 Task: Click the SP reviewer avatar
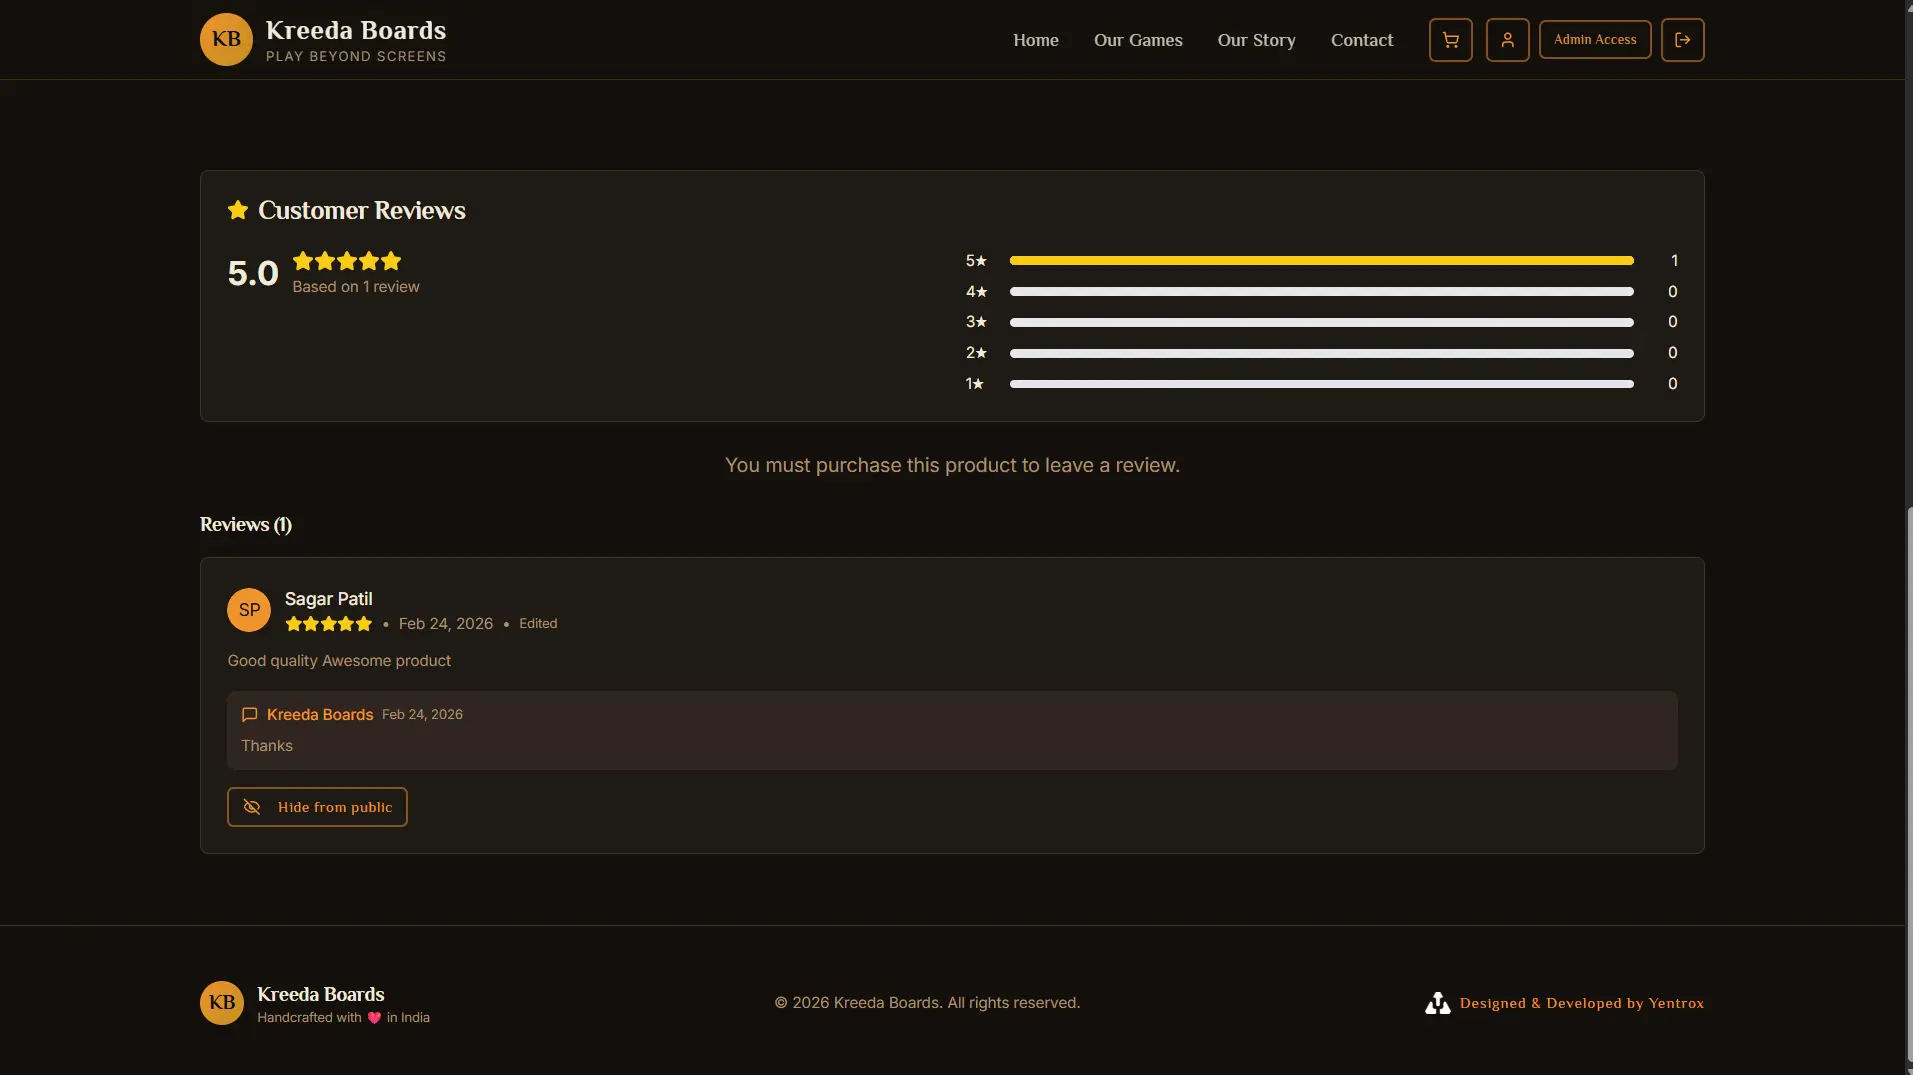249,610
